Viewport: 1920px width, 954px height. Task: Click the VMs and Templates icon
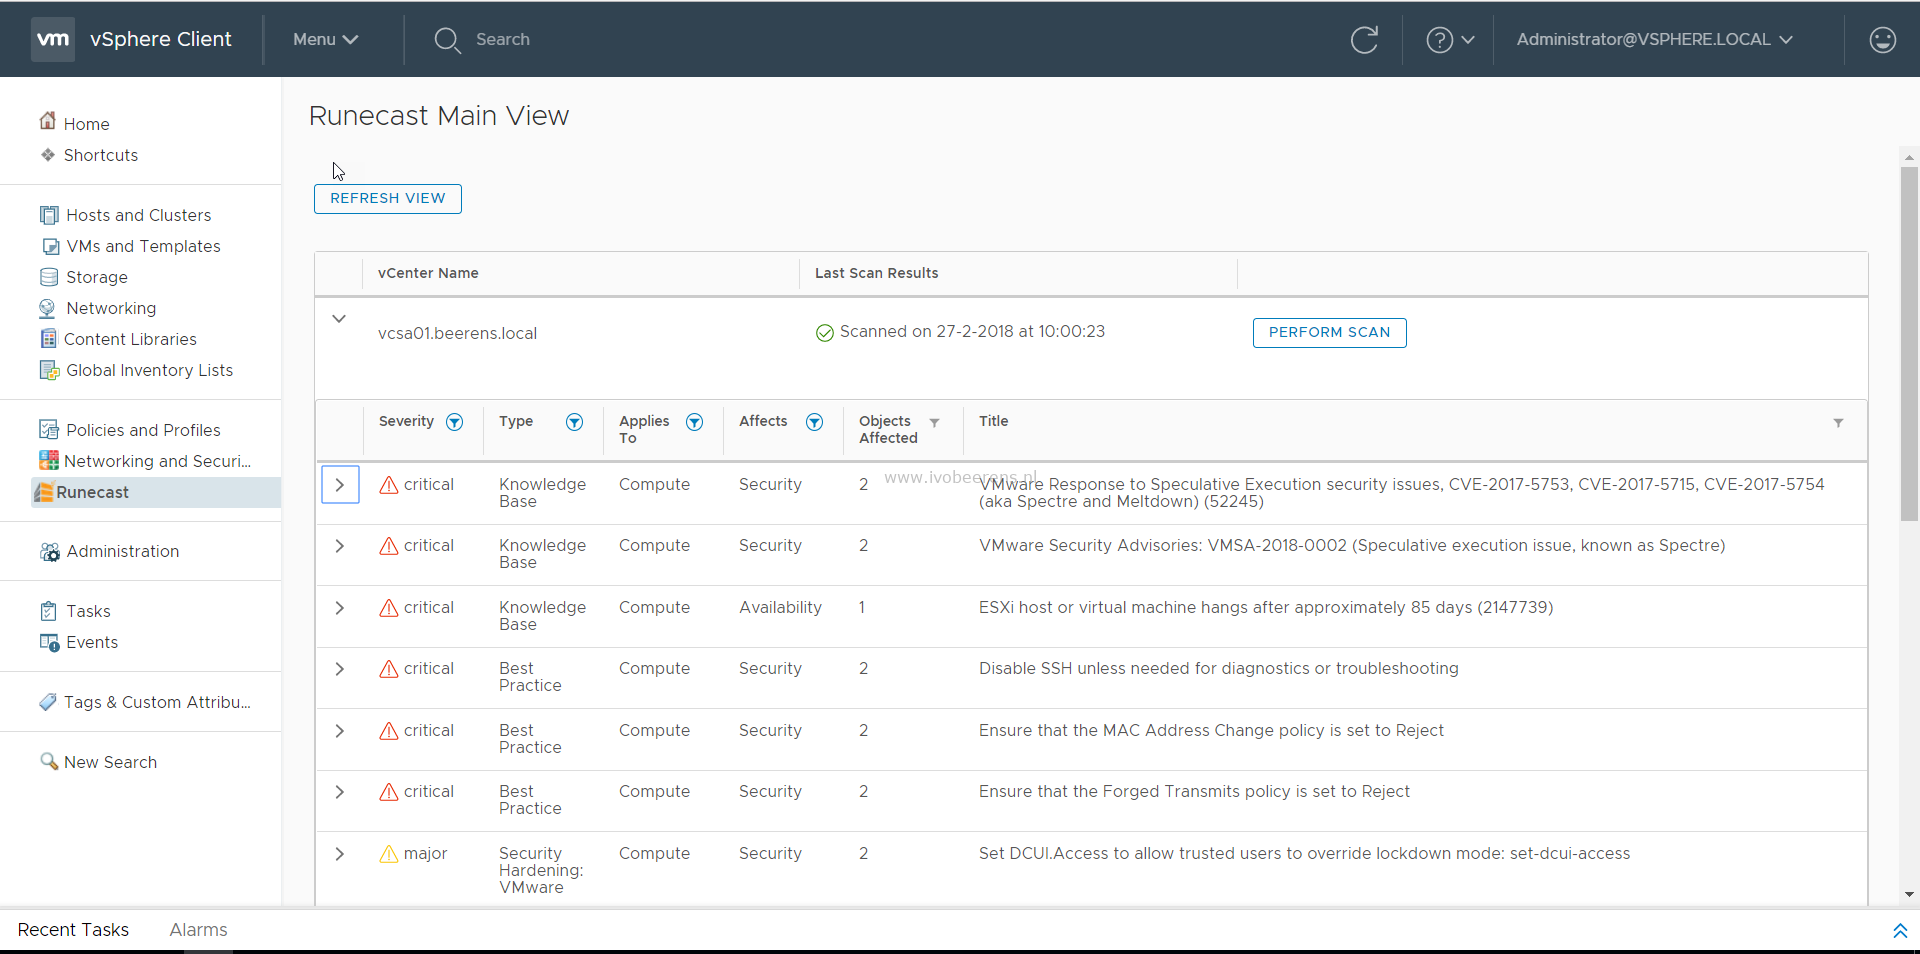click(50, 246)
